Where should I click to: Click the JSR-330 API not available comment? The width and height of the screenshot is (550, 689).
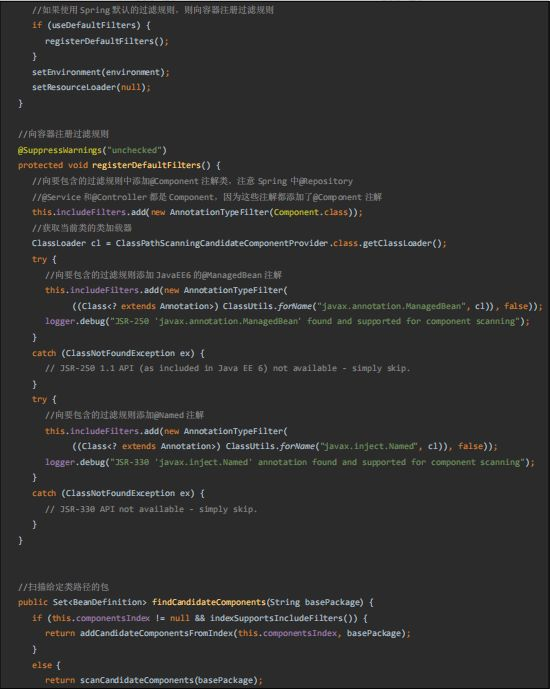[x=151, y=509]
